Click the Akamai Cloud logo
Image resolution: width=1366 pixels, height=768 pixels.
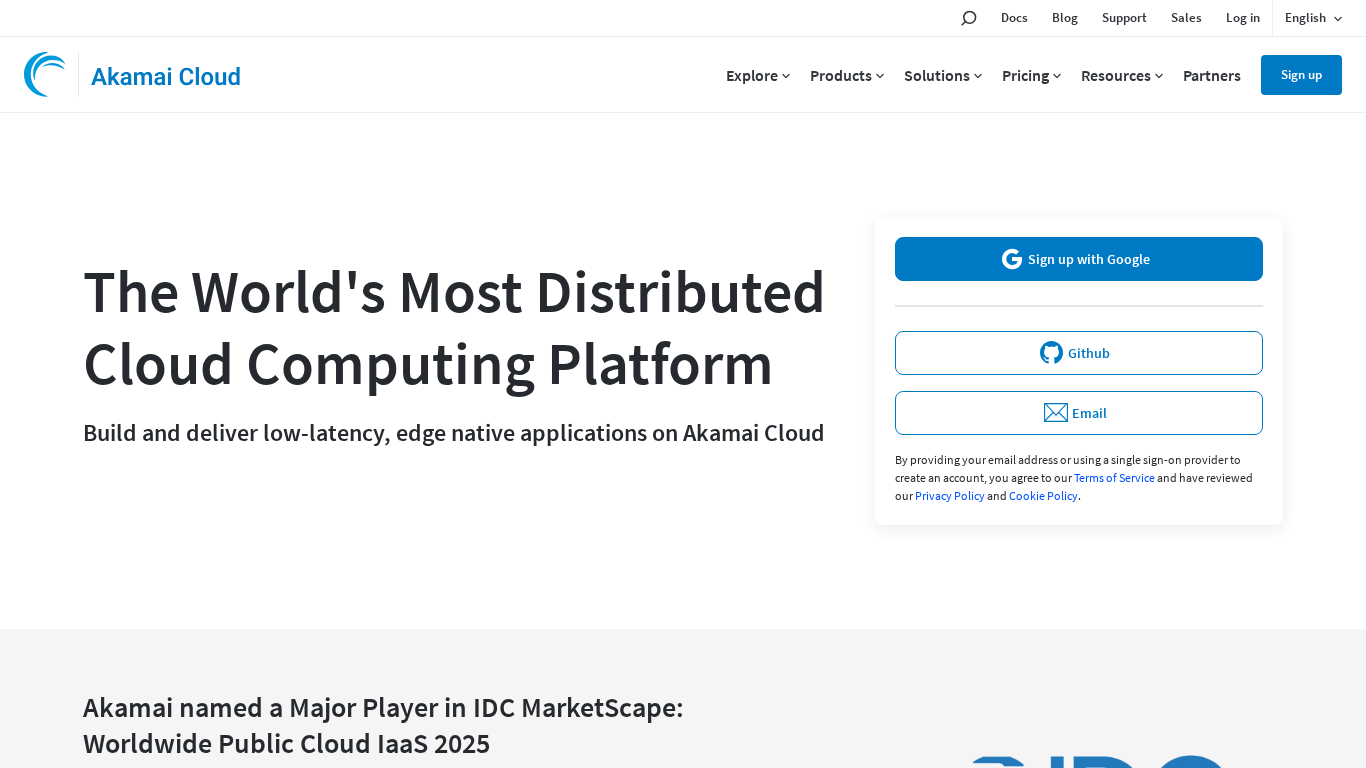point(133,74)
